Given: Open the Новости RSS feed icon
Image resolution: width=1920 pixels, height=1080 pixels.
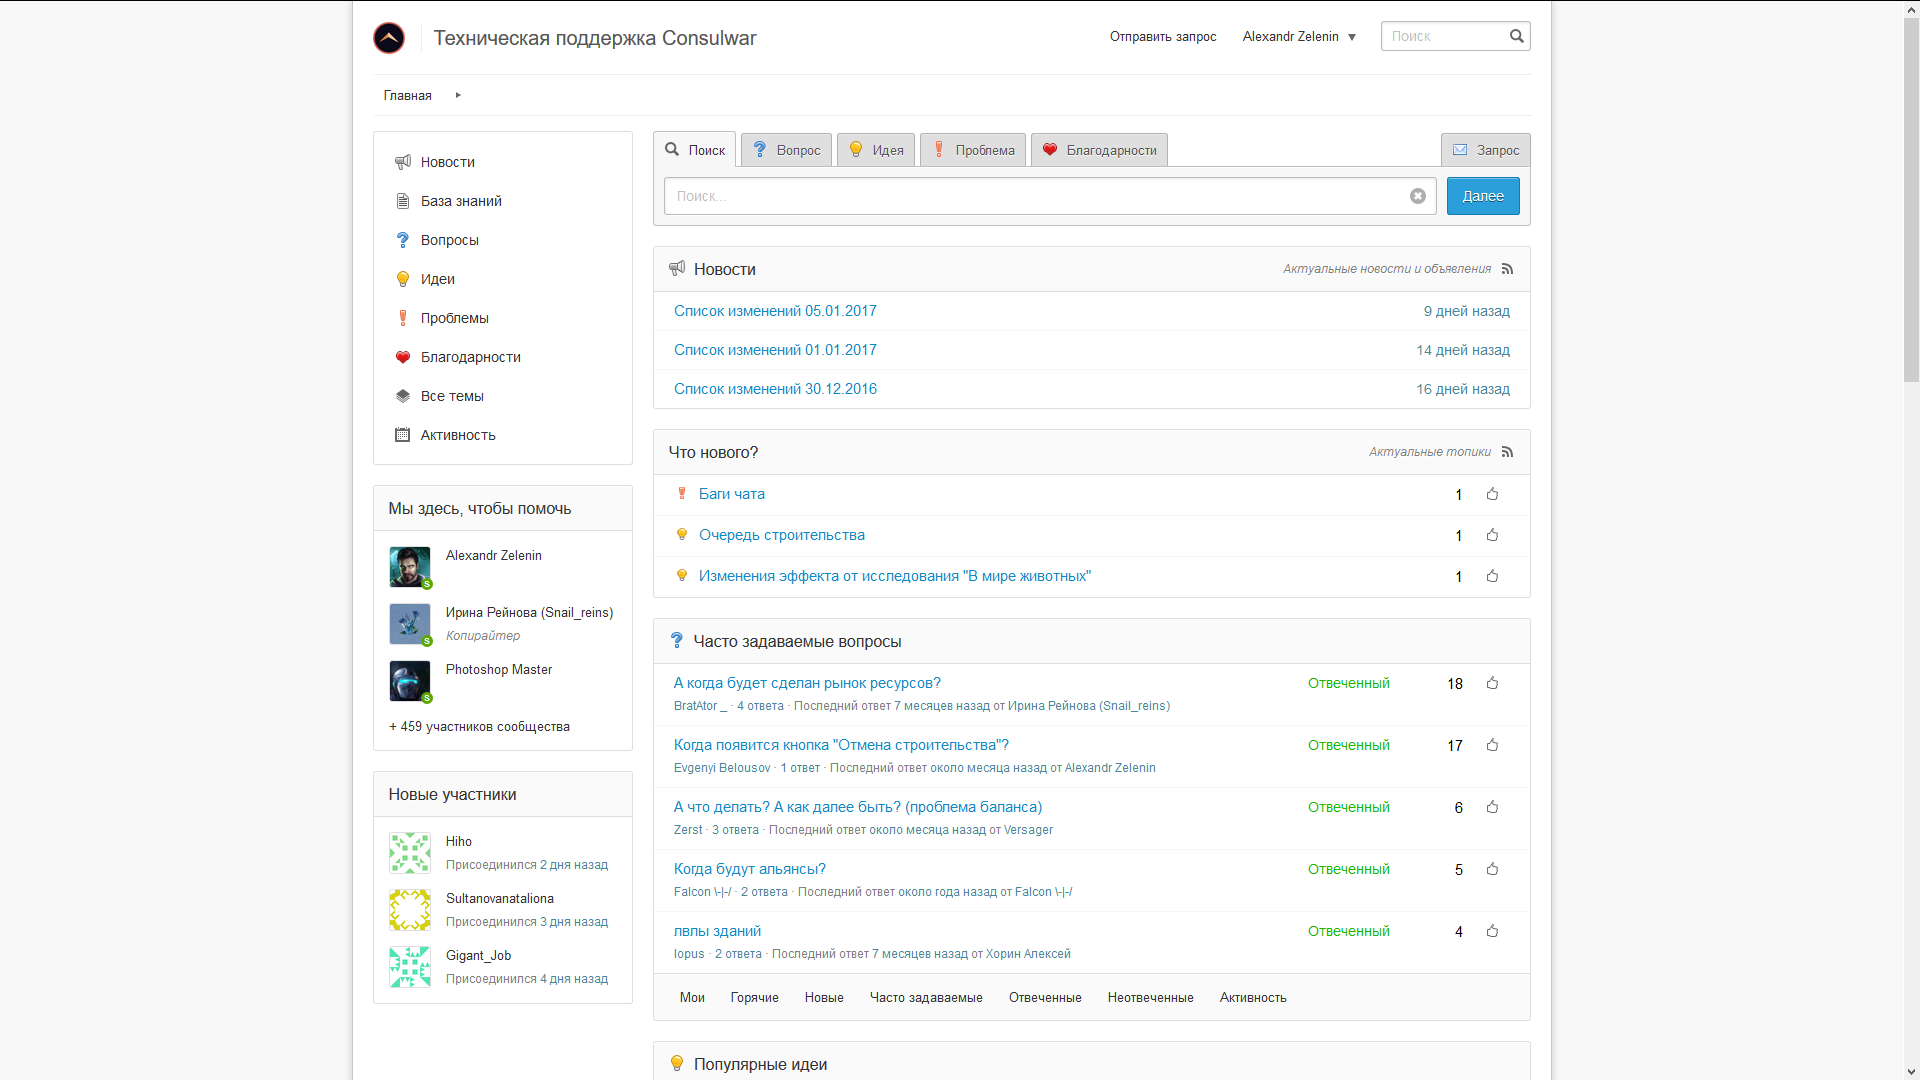Looking at the screenshot, I should (1507, 269).
